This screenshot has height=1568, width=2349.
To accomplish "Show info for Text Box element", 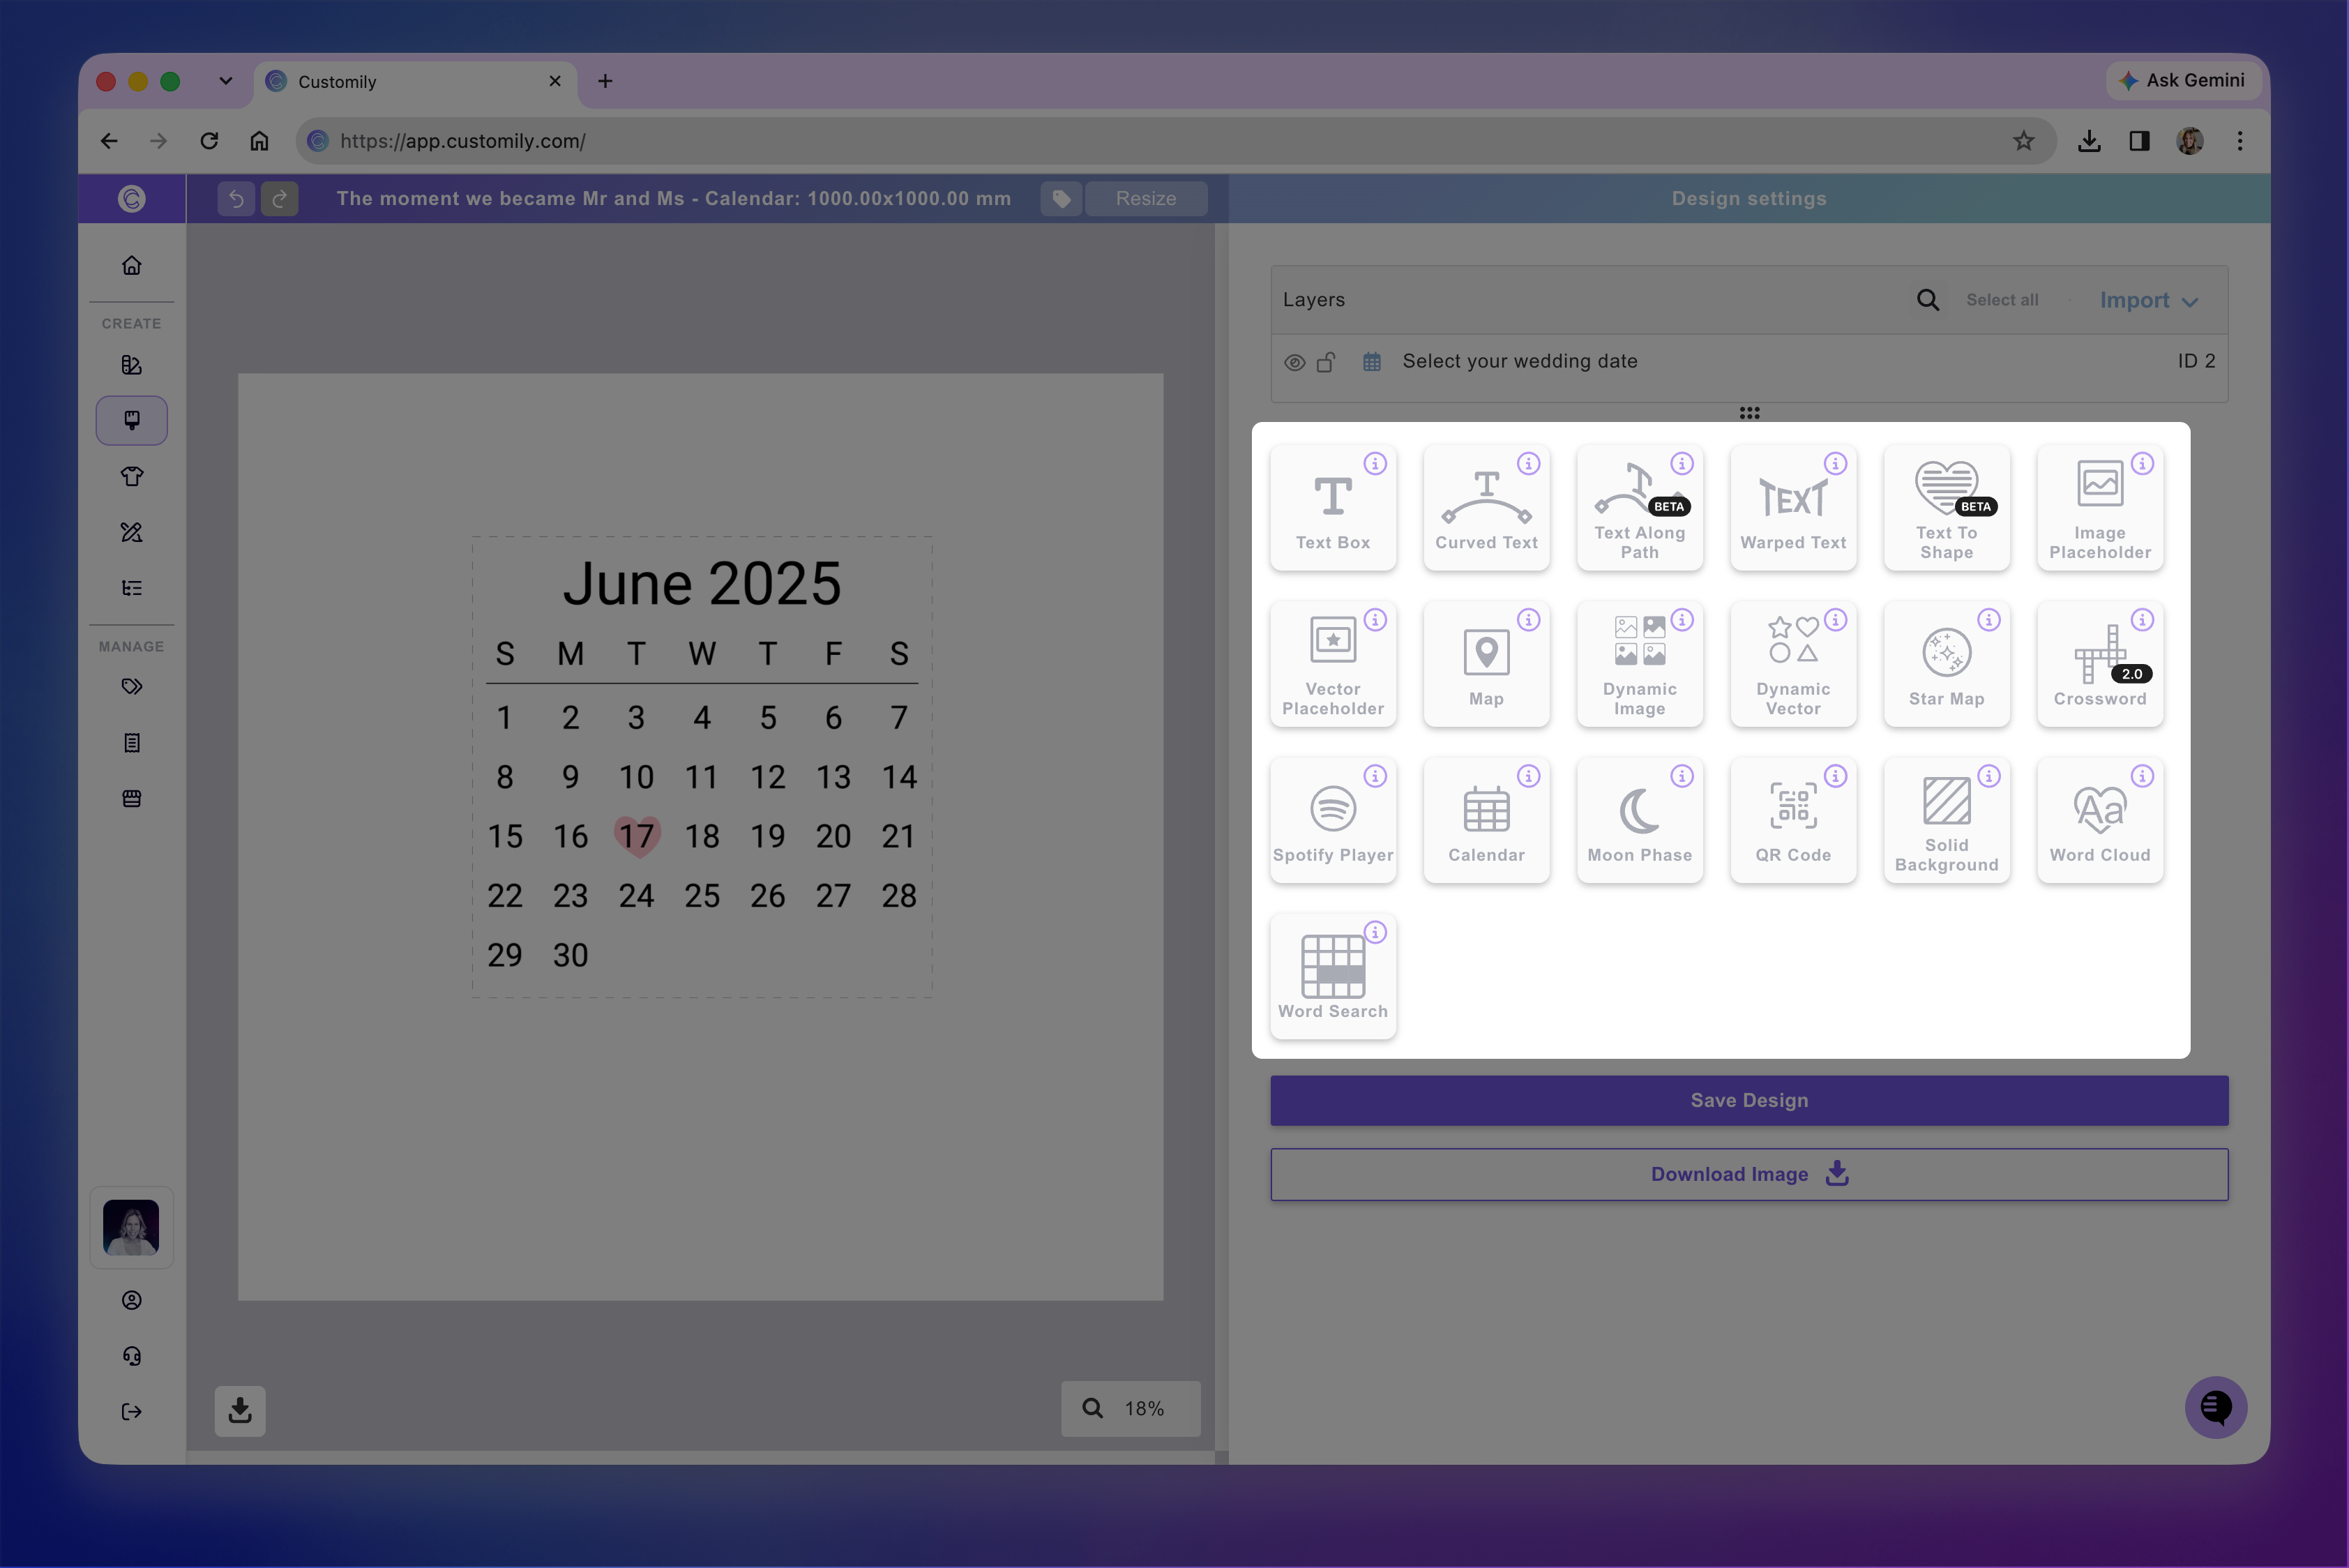I will [1376, 464].
